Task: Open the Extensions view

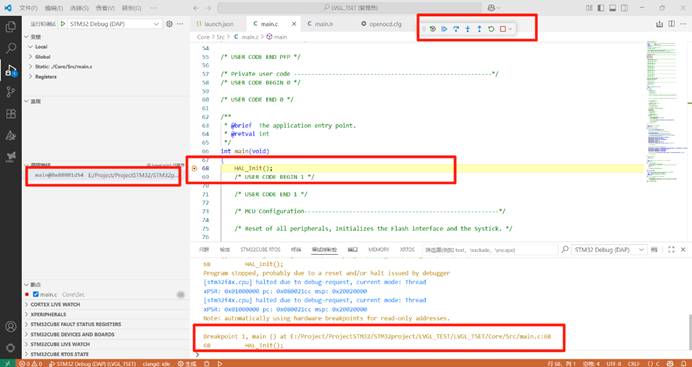Action: click(11, 114)
